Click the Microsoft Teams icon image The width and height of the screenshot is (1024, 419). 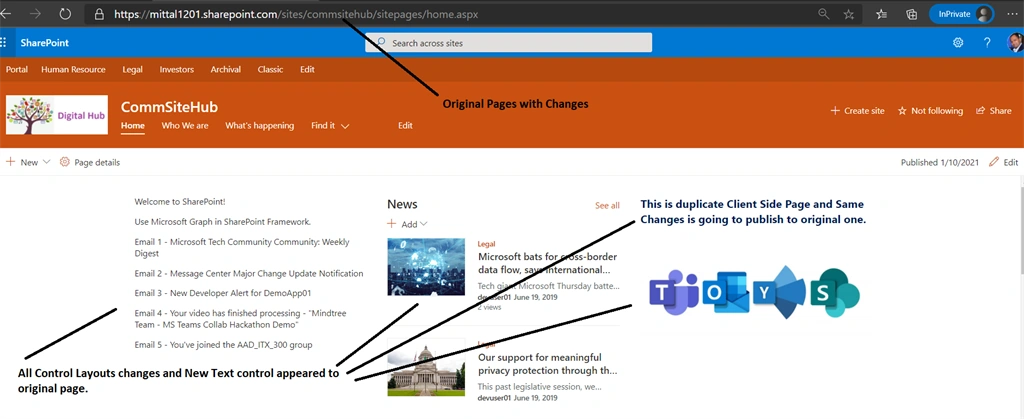pyautogui.click(x=674, y=292)
